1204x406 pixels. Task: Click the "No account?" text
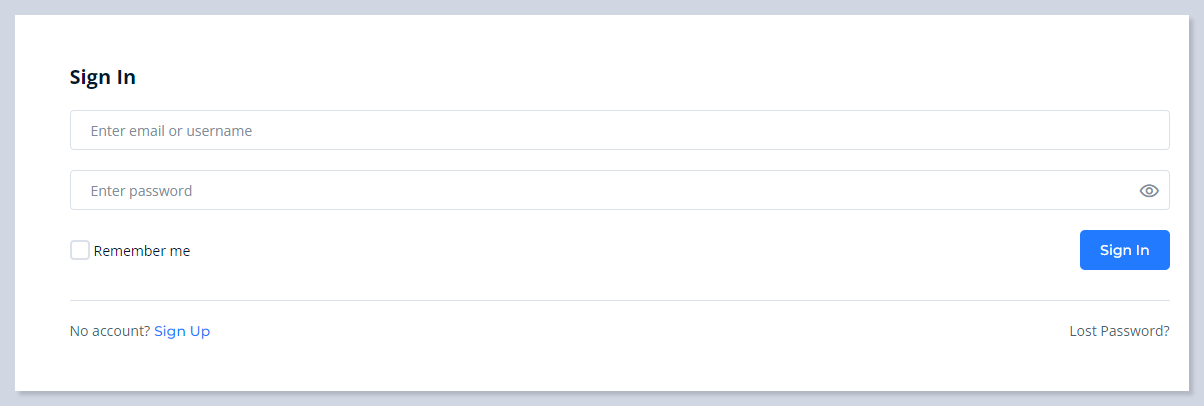point(110,331)
